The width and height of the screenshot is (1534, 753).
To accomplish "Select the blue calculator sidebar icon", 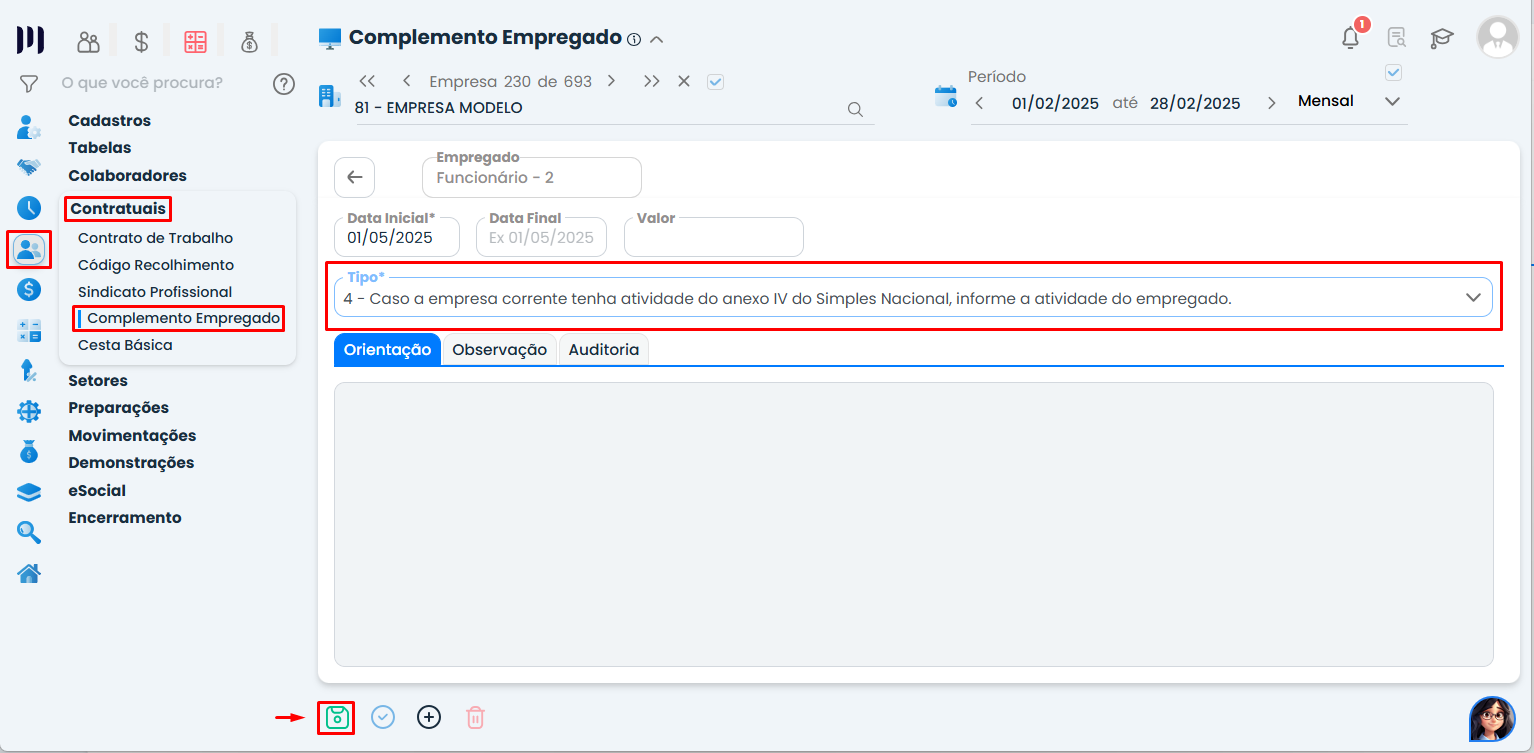I will 29,331.
